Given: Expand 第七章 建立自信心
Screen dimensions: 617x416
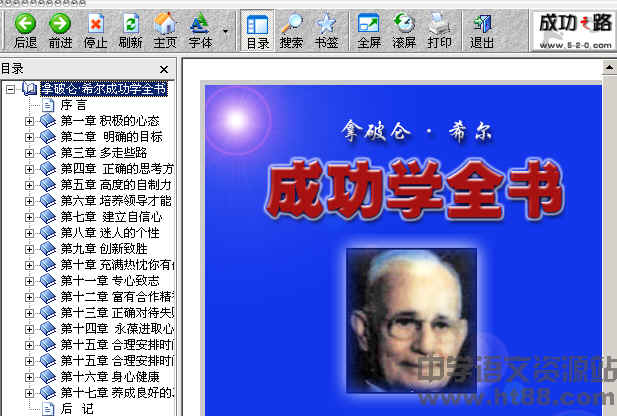Looking at the screenshot, I should click(29, 217).
